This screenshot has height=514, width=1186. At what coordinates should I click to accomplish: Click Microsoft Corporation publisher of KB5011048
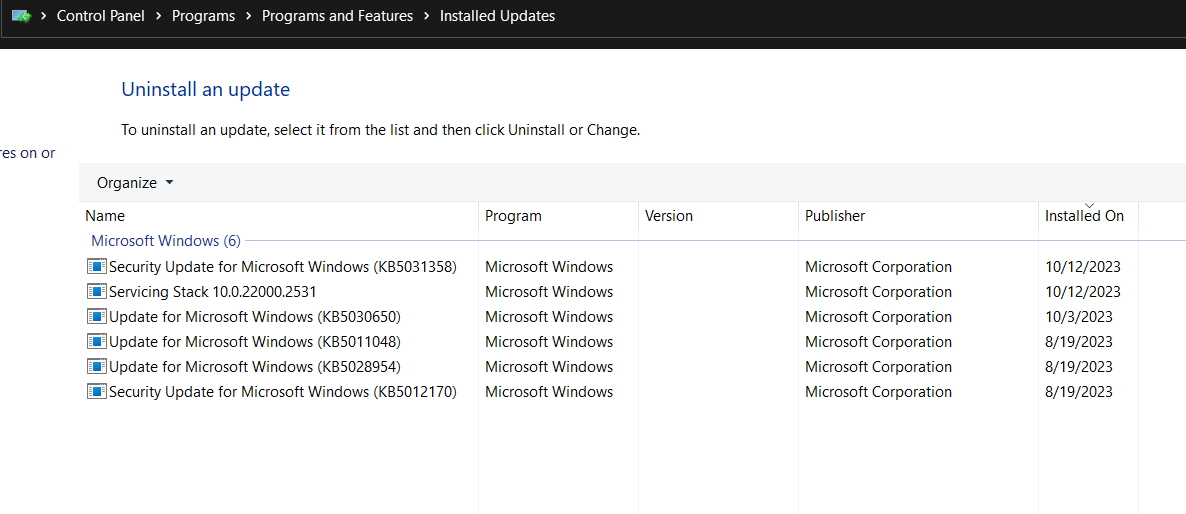[x=878, y=341]
